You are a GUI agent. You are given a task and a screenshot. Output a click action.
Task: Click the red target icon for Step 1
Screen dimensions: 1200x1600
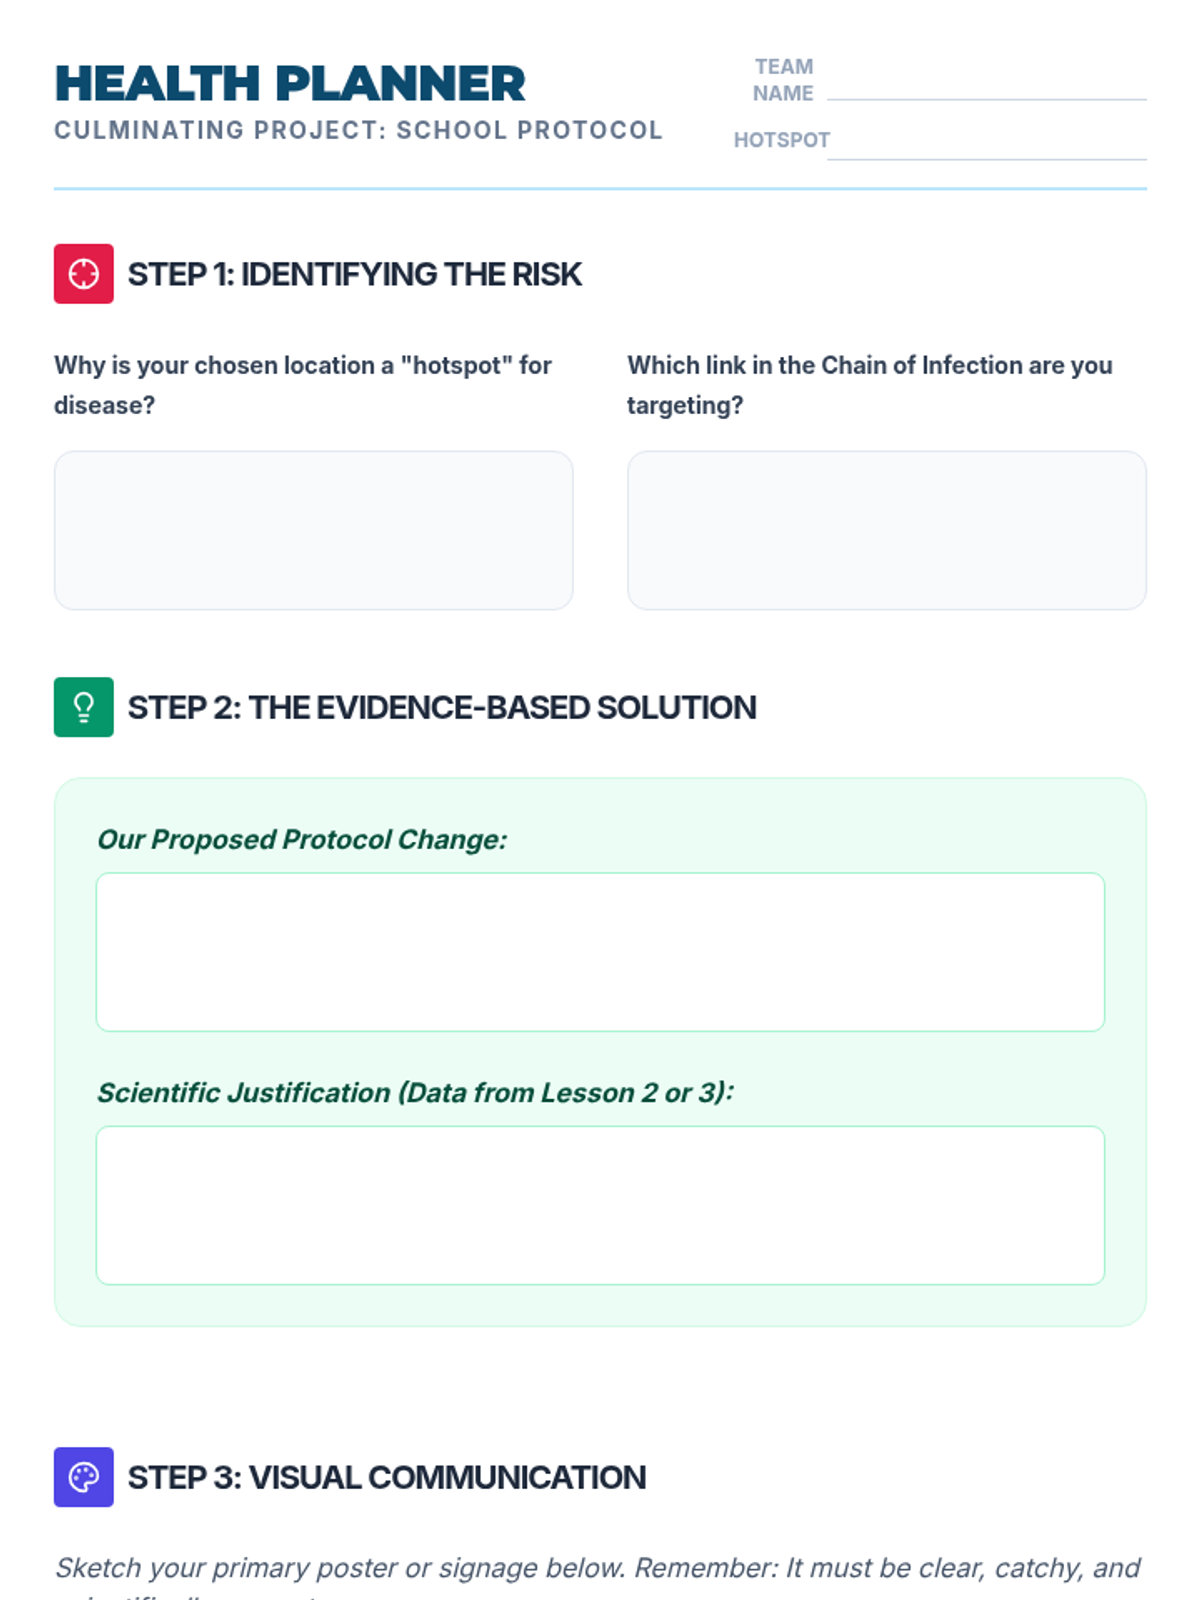pos(83,274)
